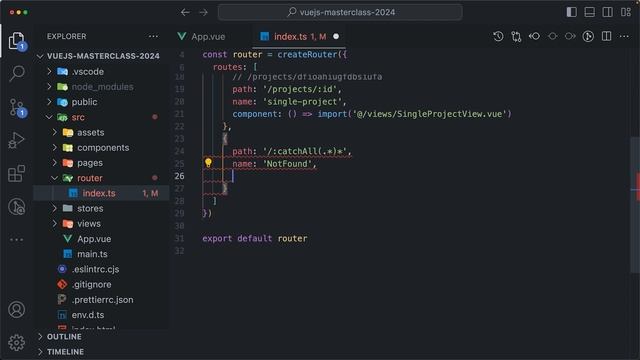Expand the node_modules folder
This screenshot has height=360, width=640.
pos(101,87)
